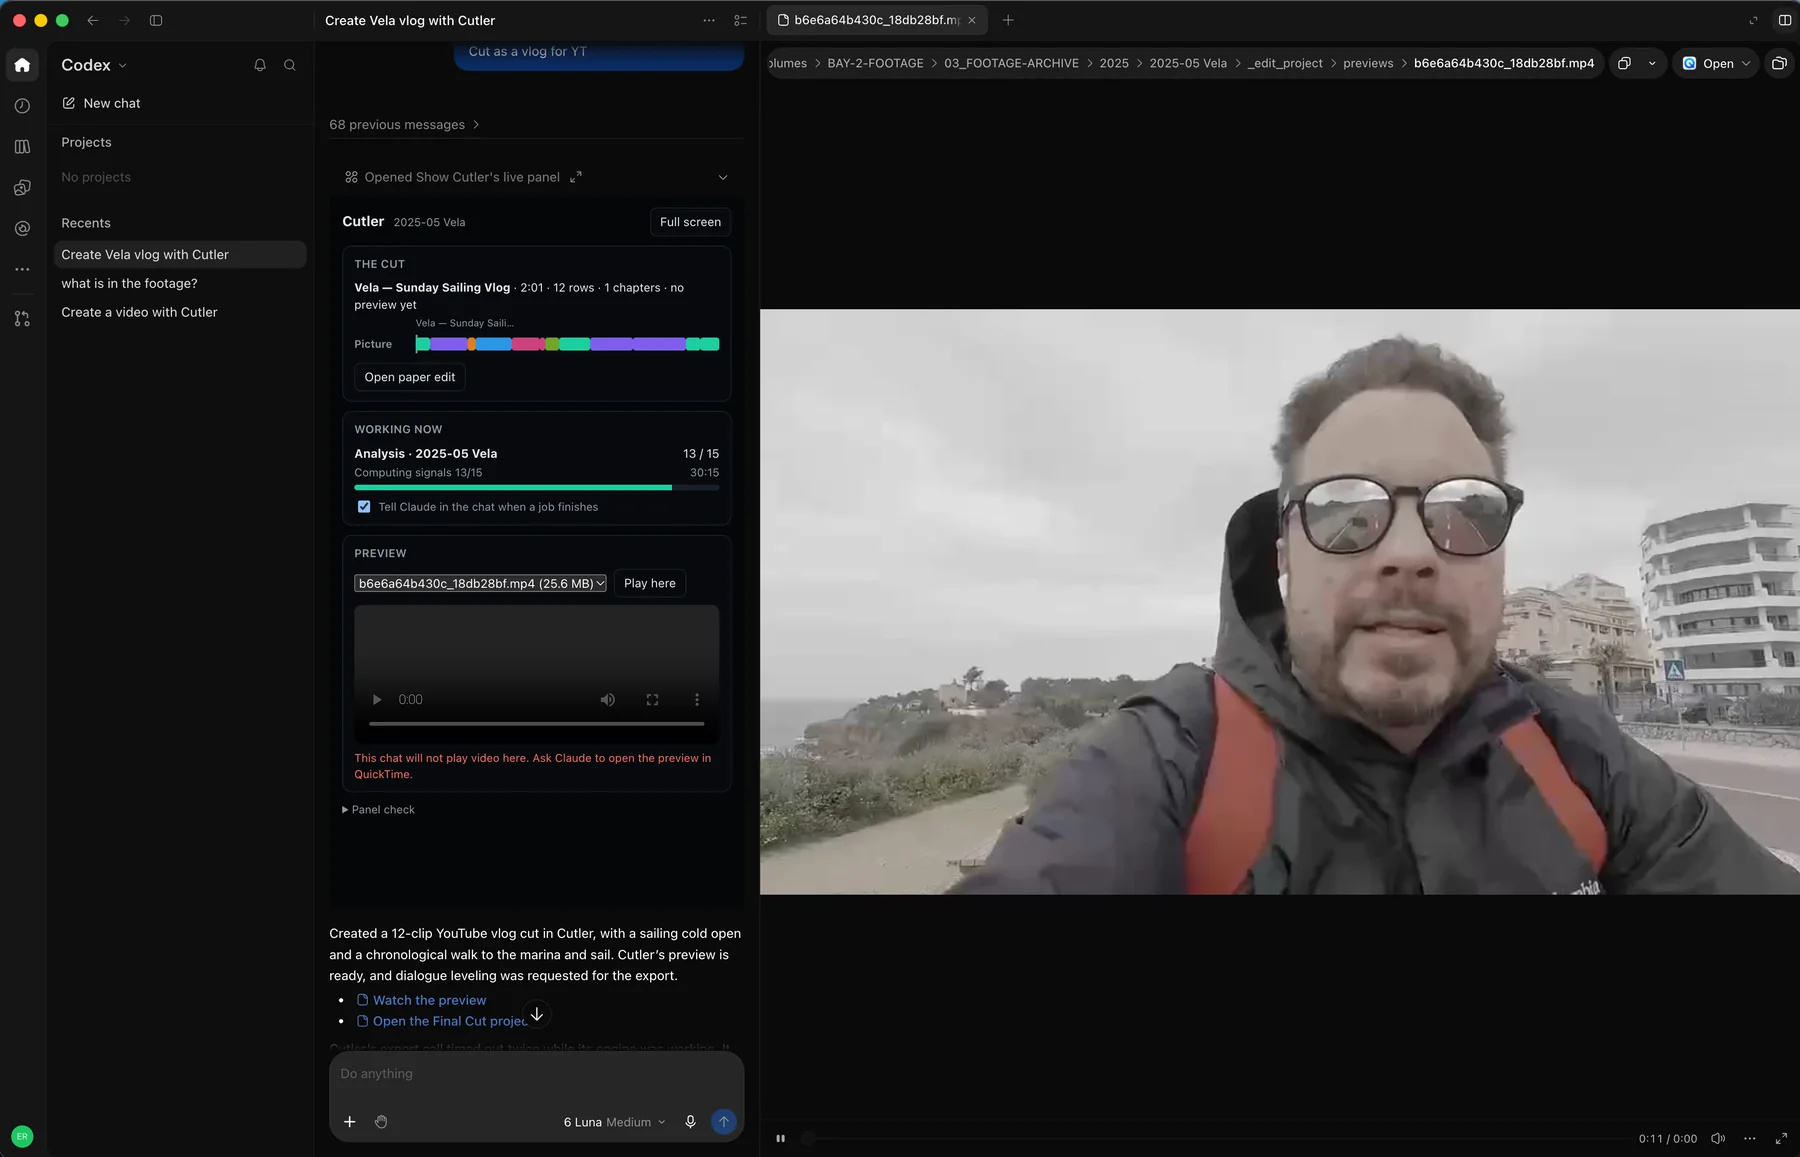Open the Luna Medium model selector
The width and height of the screenshot is (1800, 1157).
(614, 1122)
